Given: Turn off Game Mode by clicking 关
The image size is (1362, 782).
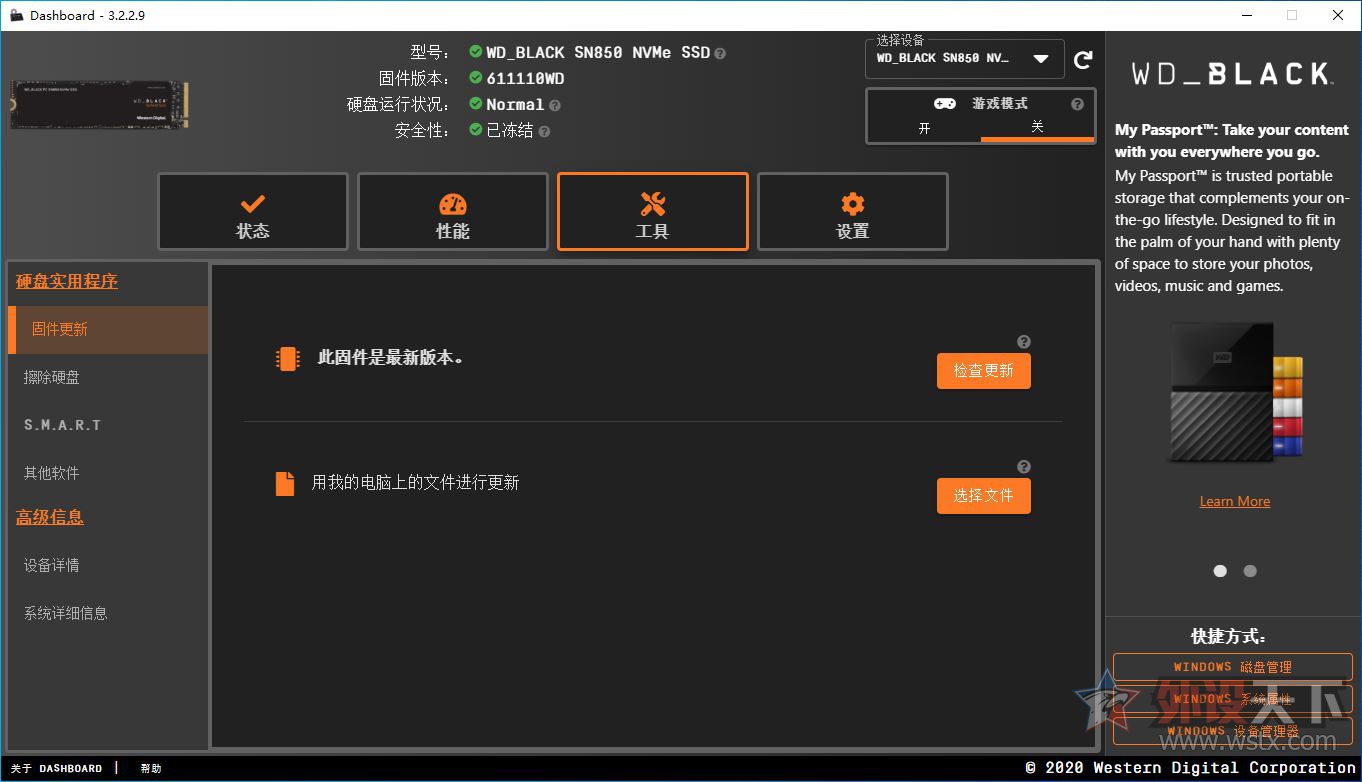Looking at the screenshot, I should (1037, 127).
